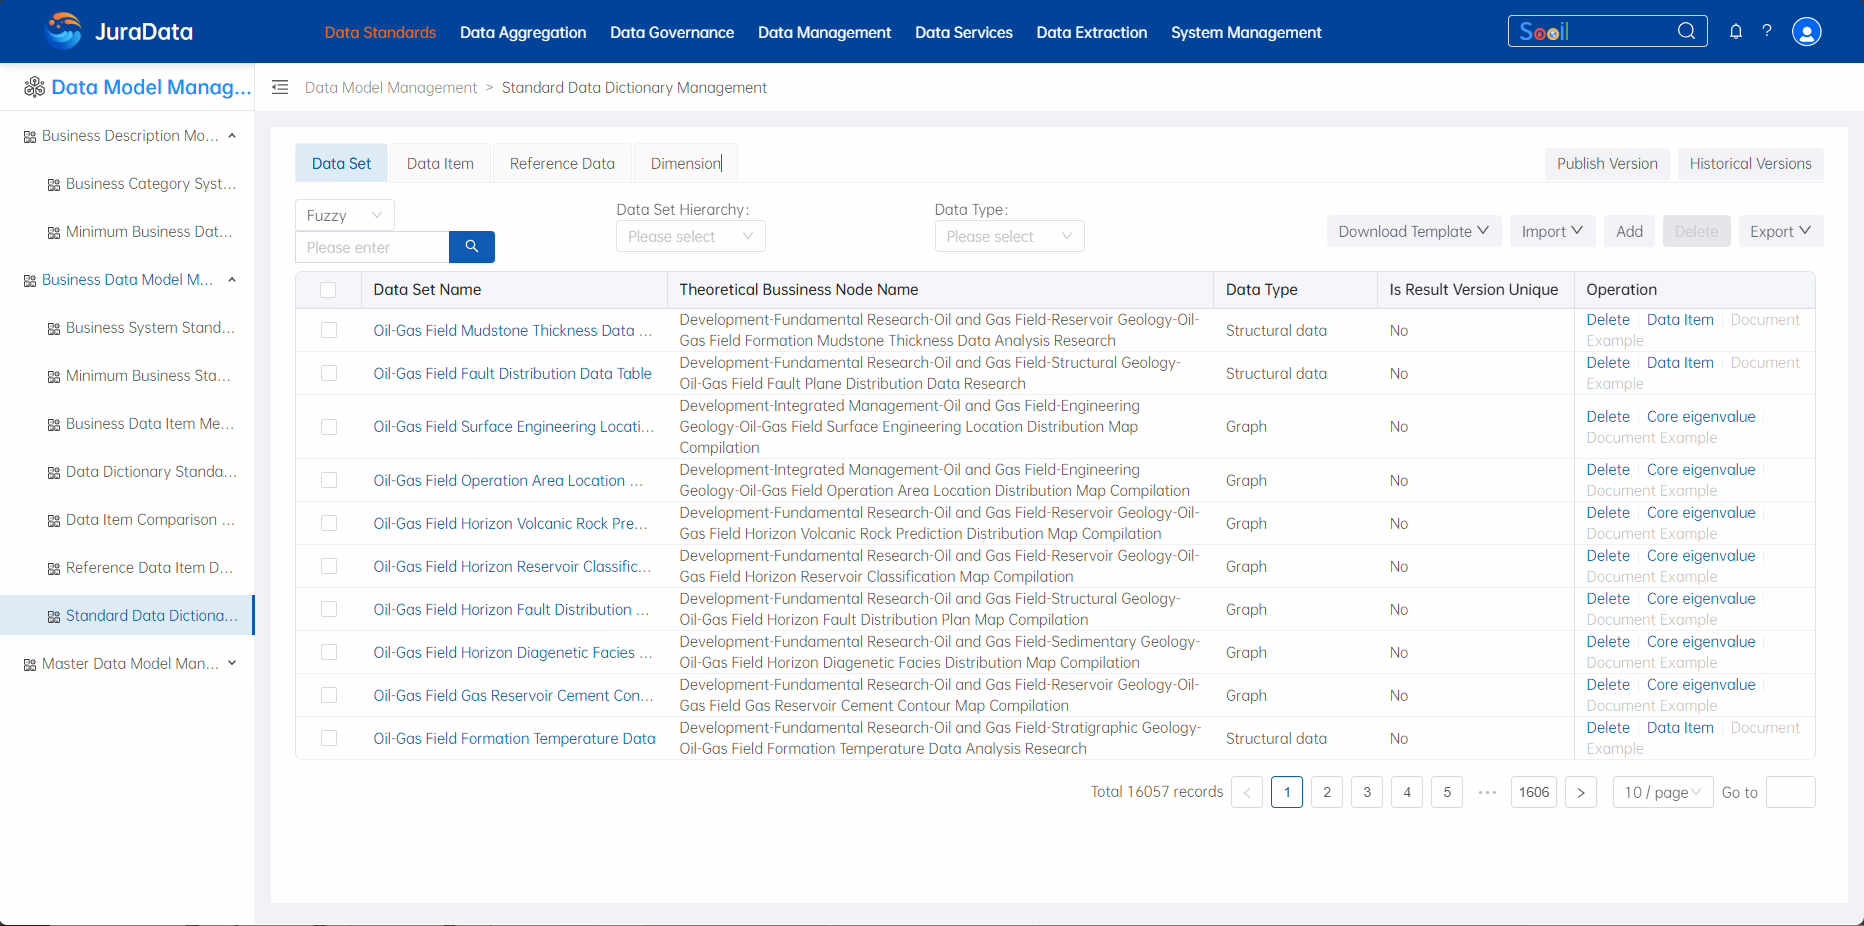This screenshot has width=1864, height=926.
Task: Select checkbox for Oil-Gas Field Formation Temperature Data
Action: point(329,738)
